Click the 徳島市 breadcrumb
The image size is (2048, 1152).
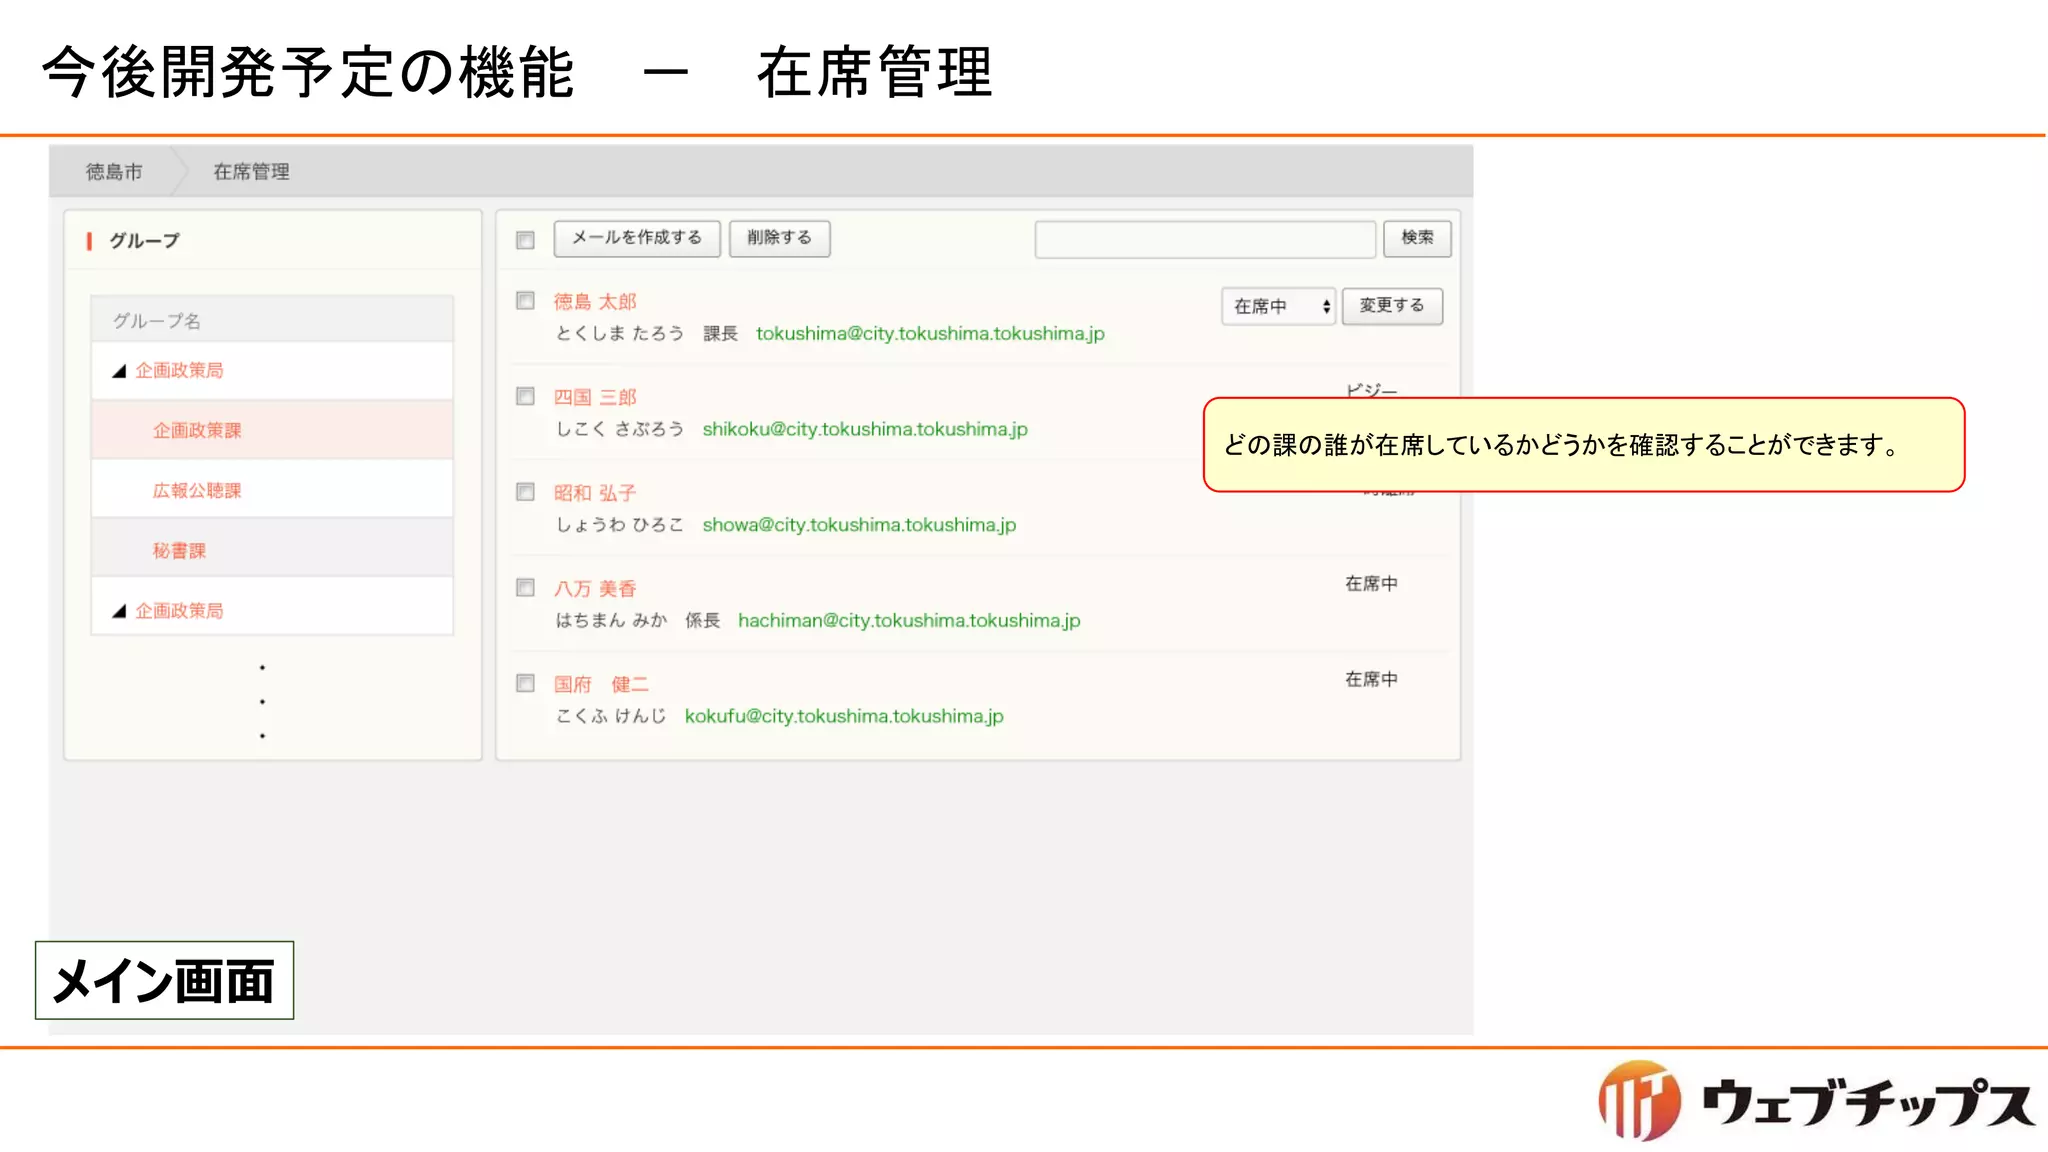114,172
